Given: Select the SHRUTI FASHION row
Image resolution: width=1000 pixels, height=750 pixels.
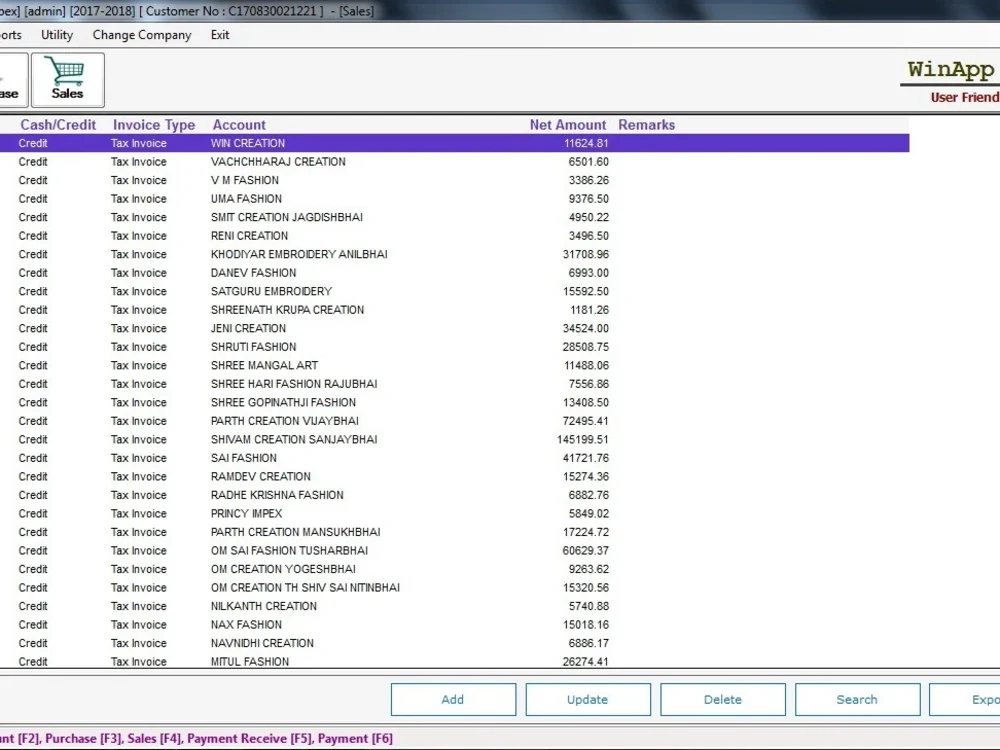Looking at the screenshot, I should click(x=454, y=347).
